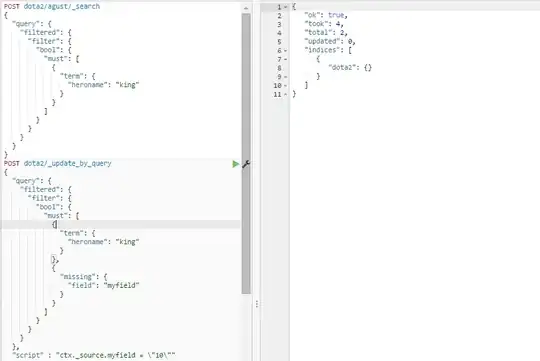This screenshot has height=361, width=540.
Task: Collapse the output JSON at line 1 fold arrow
Action: 285,7
